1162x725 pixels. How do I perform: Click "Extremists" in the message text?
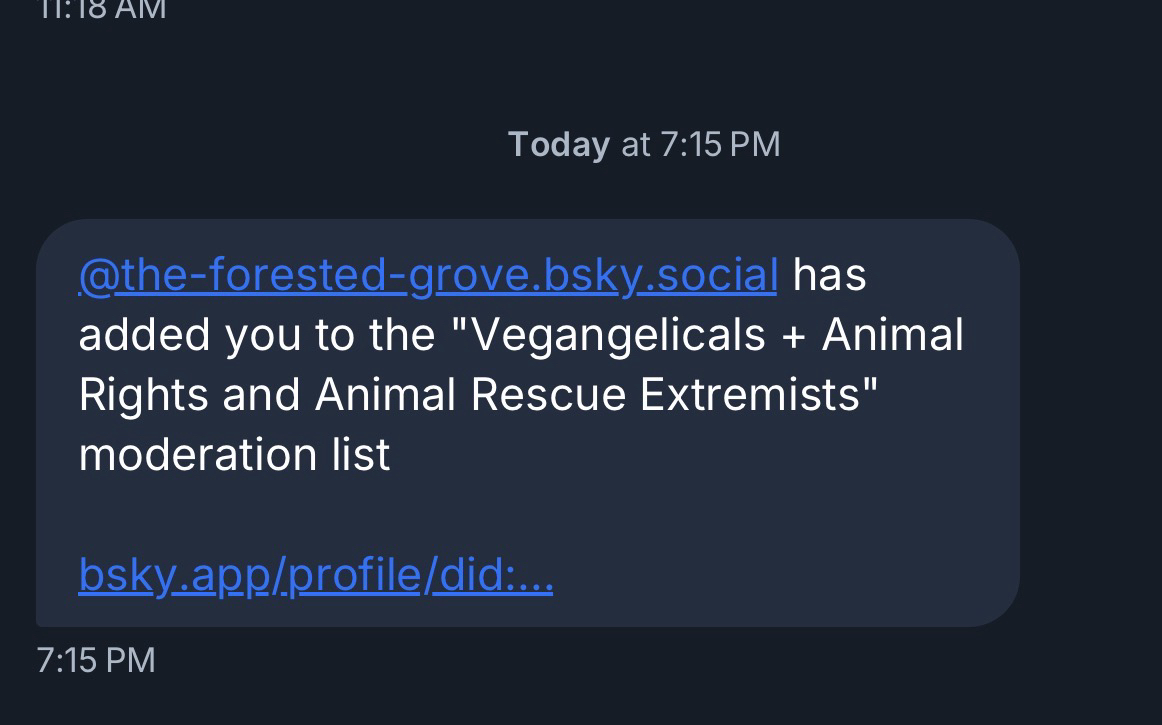pyautogui.click(x=750, y=395)
